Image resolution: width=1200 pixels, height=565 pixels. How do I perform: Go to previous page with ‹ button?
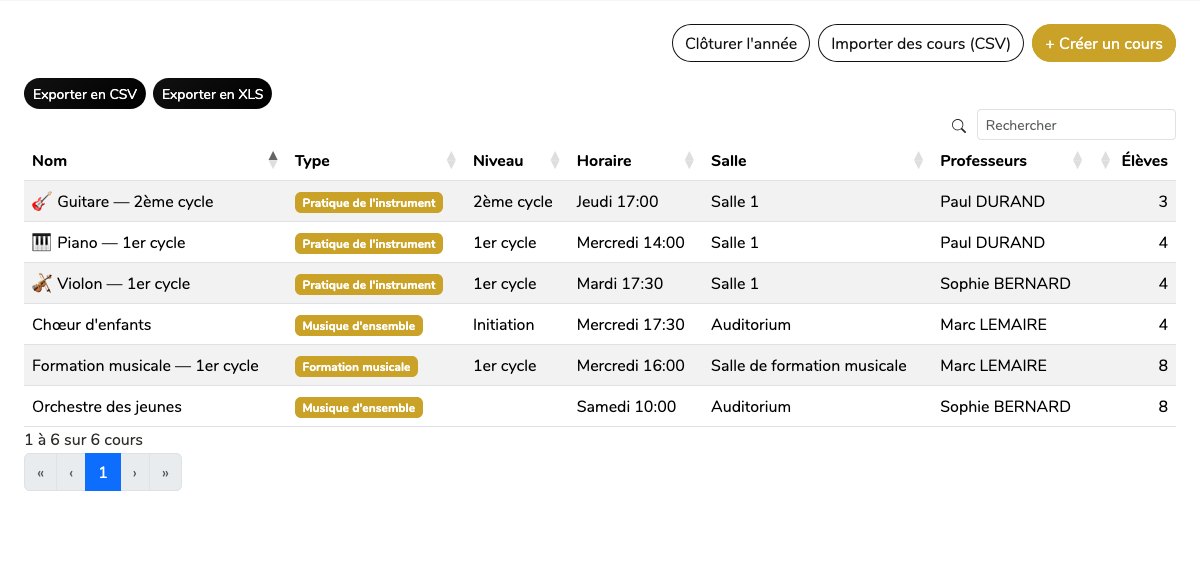click(71, 472)
